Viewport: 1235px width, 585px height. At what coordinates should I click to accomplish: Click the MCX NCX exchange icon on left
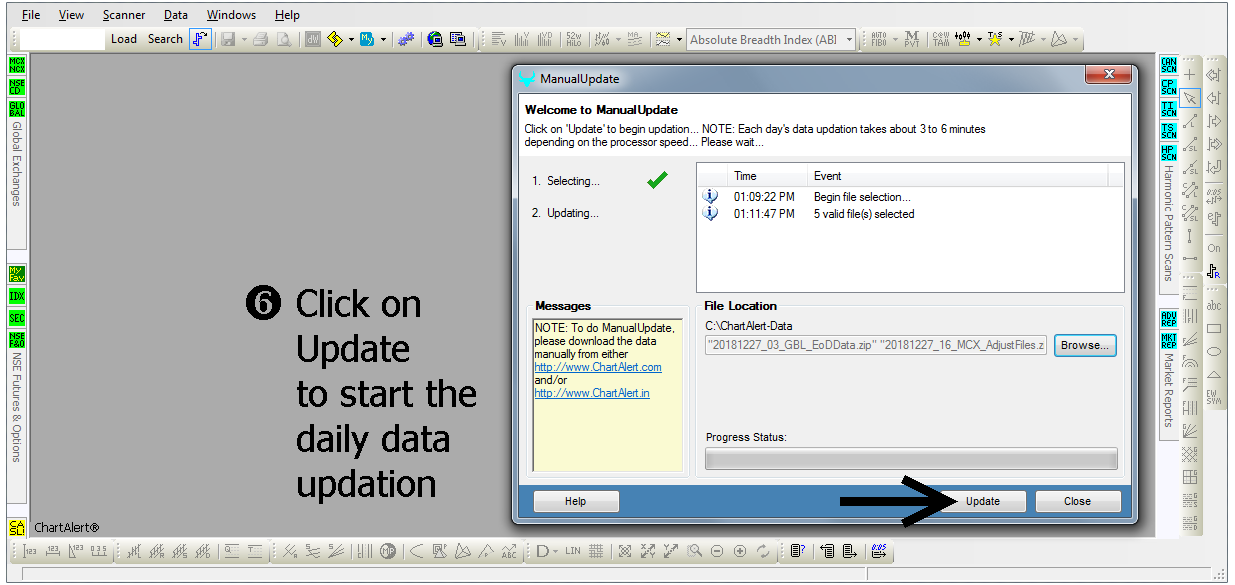click(17, 64)
